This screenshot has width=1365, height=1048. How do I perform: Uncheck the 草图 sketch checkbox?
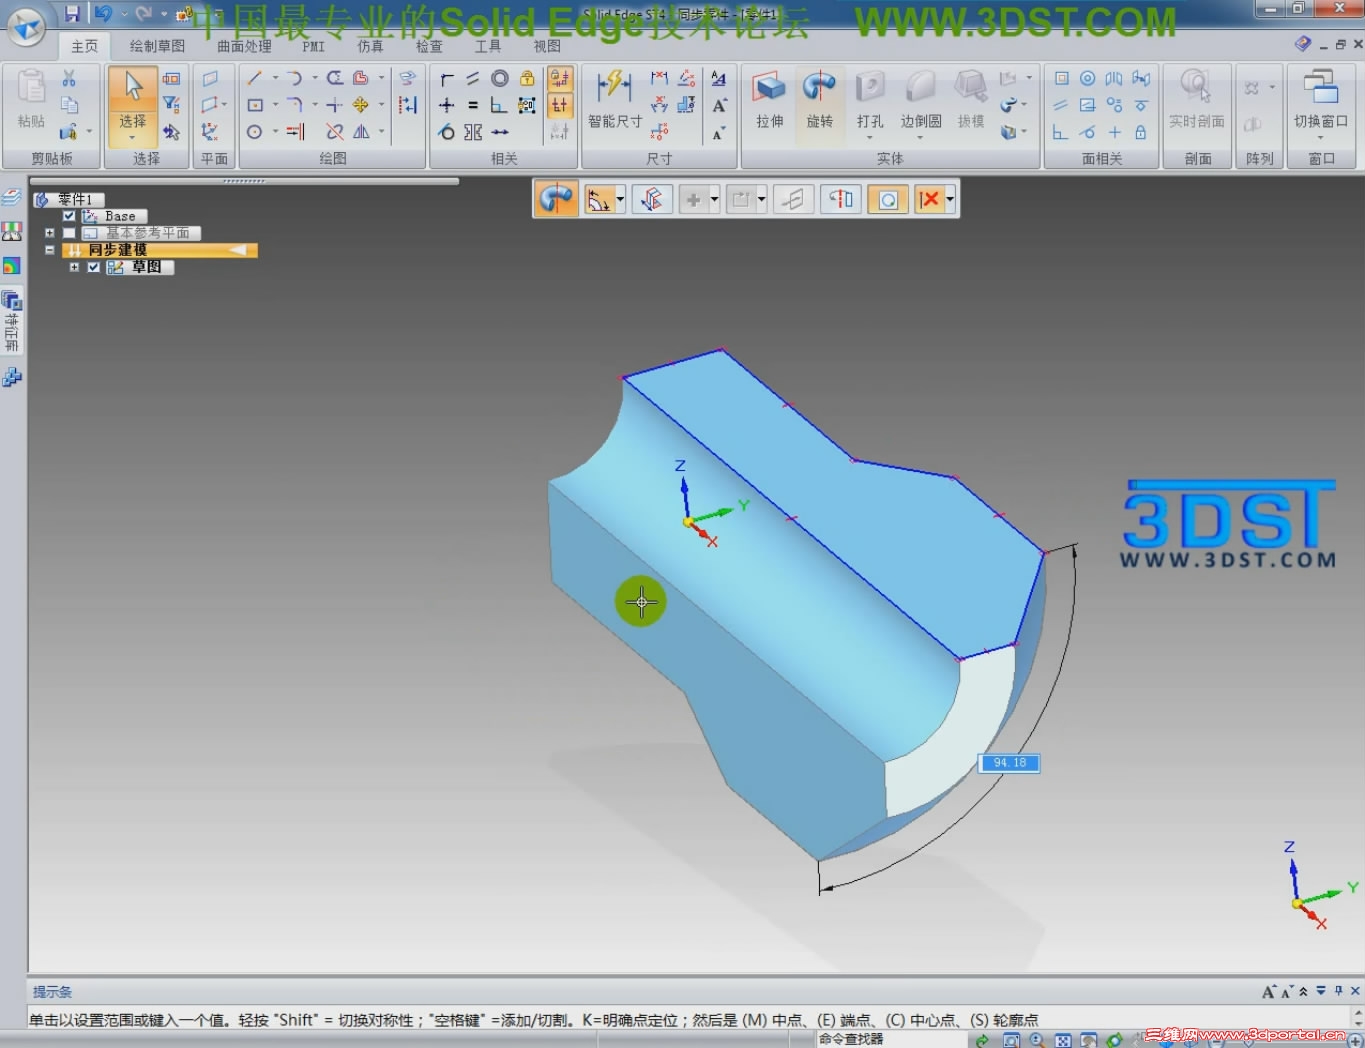(93, 267)
